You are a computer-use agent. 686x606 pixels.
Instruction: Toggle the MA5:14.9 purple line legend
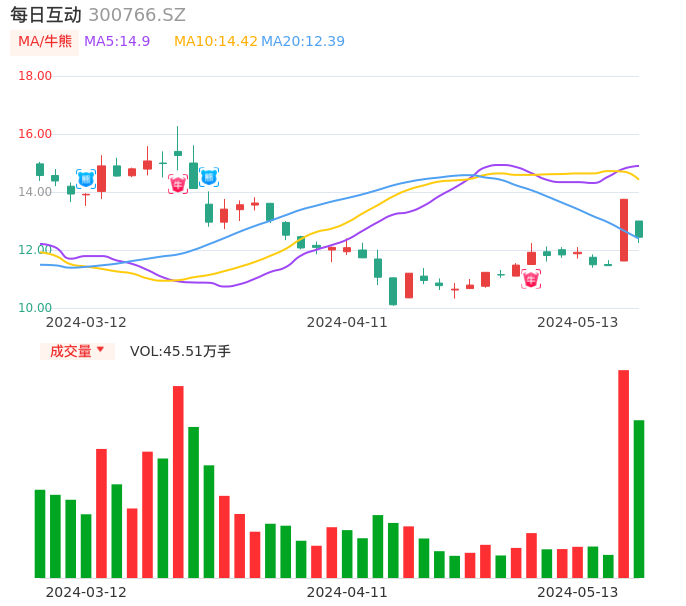[117, 41]
